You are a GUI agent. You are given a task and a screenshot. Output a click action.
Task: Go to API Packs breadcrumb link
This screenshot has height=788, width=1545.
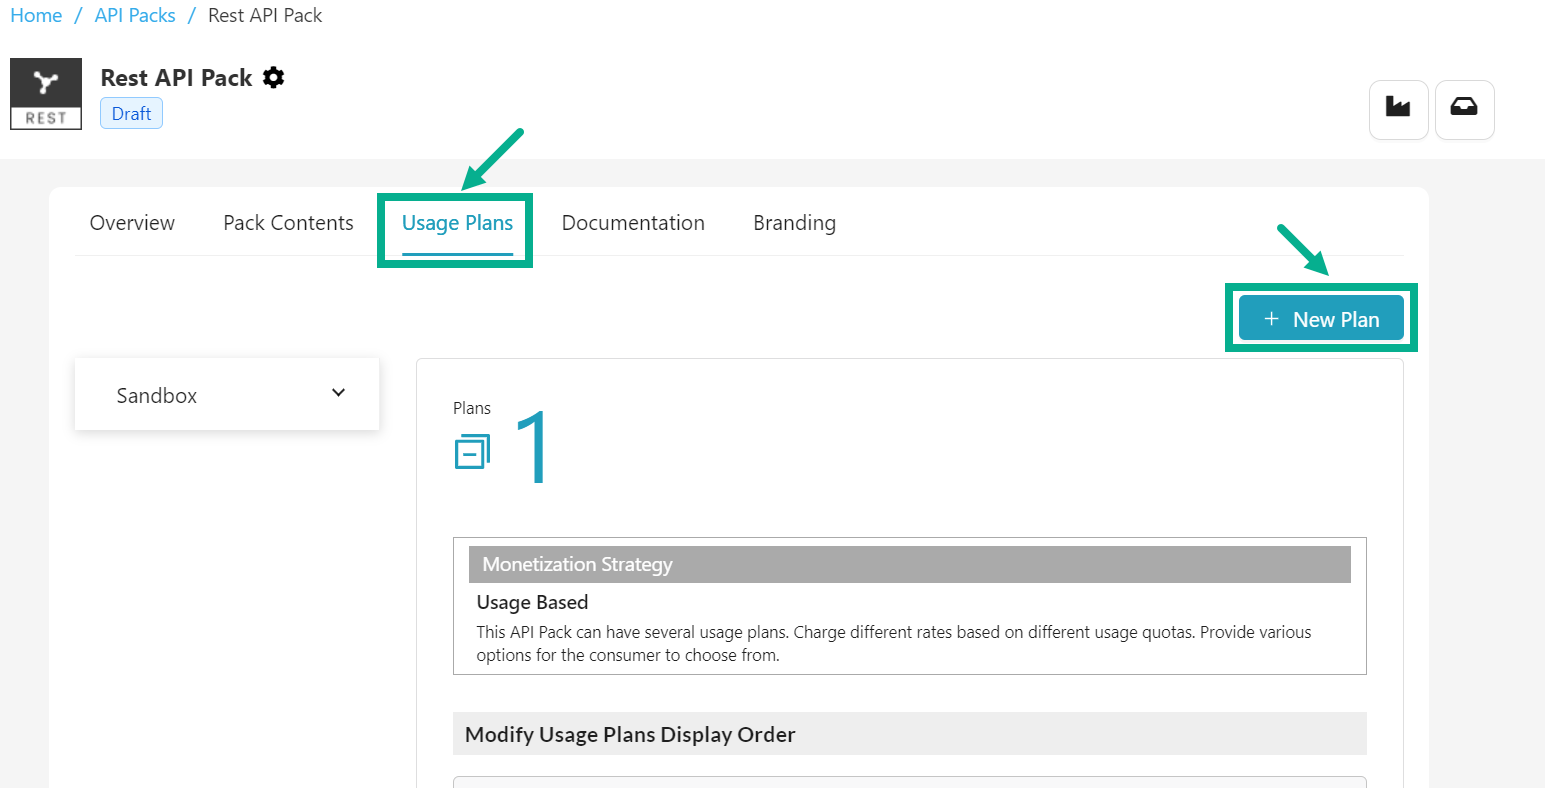click(x=135, y=16)
